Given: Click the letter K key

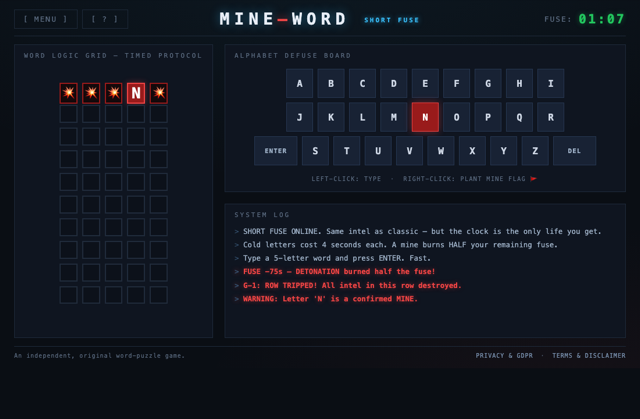Looking at the screenshot, I should [331, 117].
